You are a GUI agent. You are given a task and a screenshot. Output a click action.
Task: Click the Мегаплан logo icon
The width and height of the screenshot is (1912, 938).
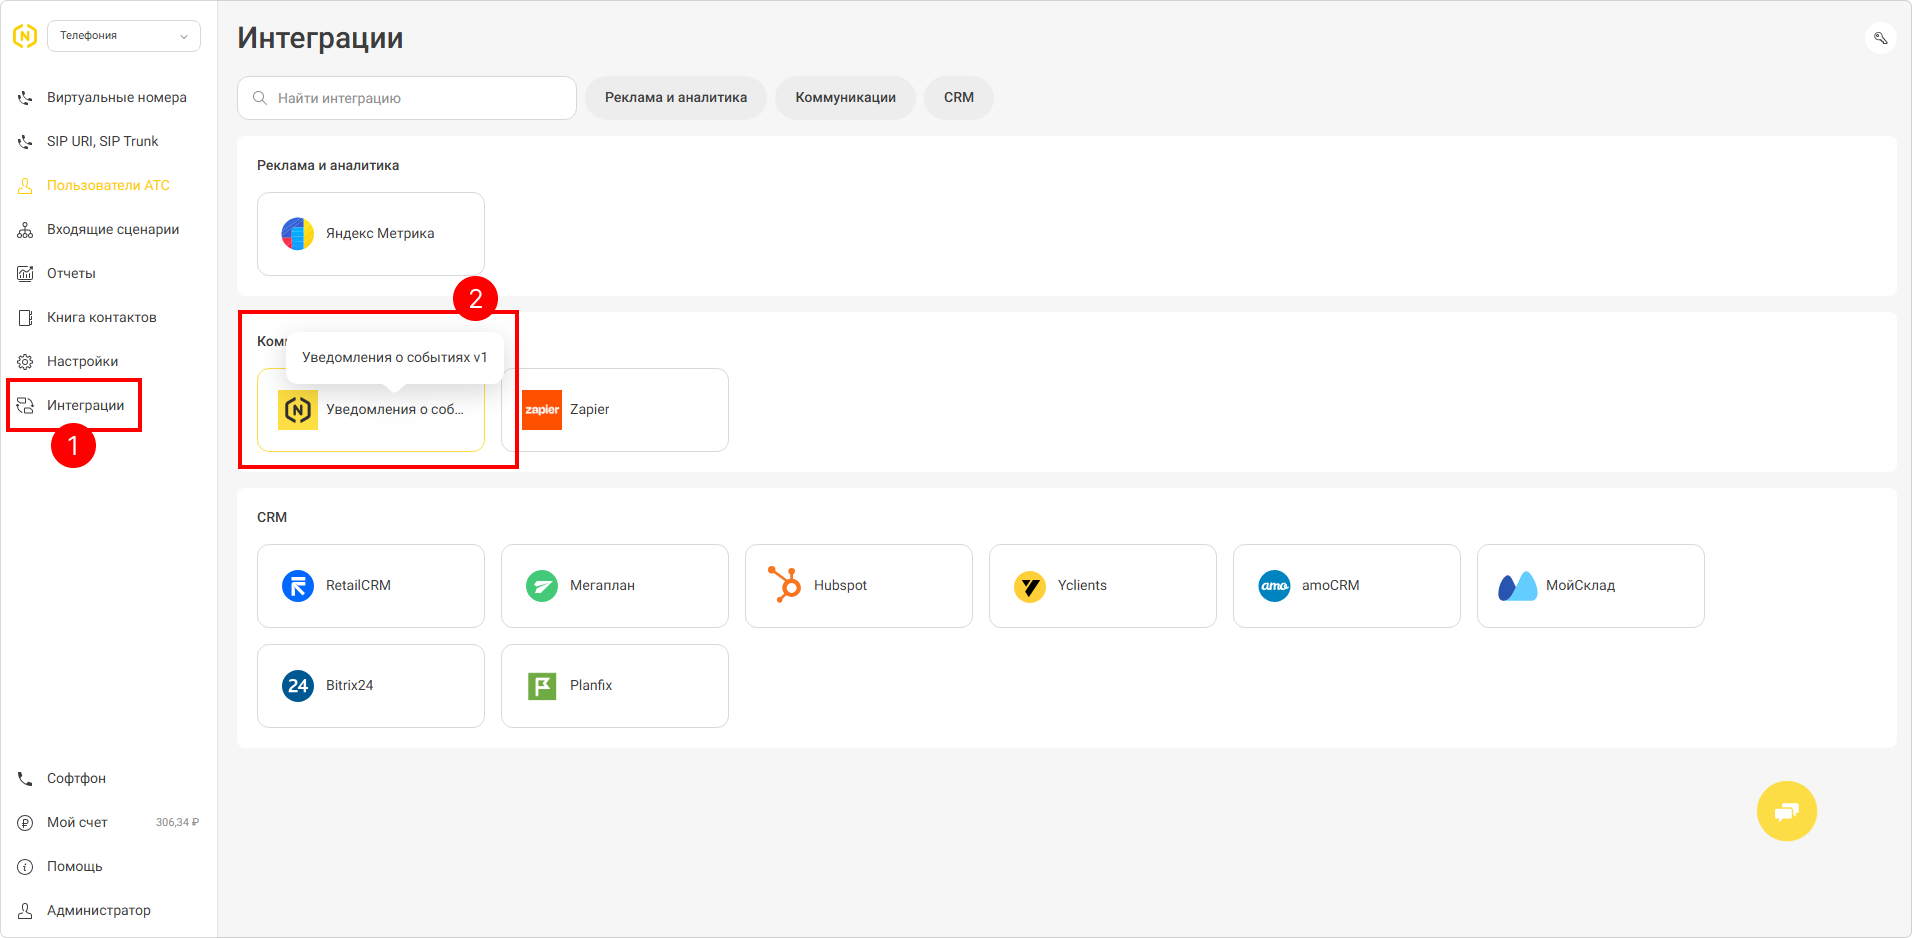(x=542, y=586)
